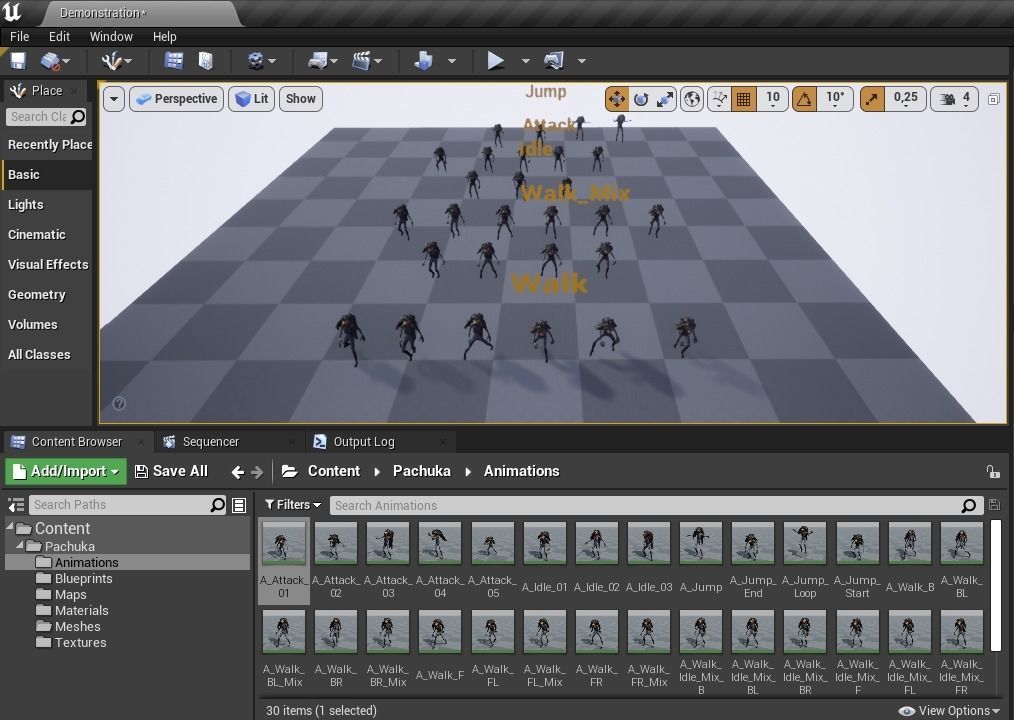Click the Blueprints toolbar icon
The image size is (1014, 720).
pyautogui.click(x=318, y=61)
